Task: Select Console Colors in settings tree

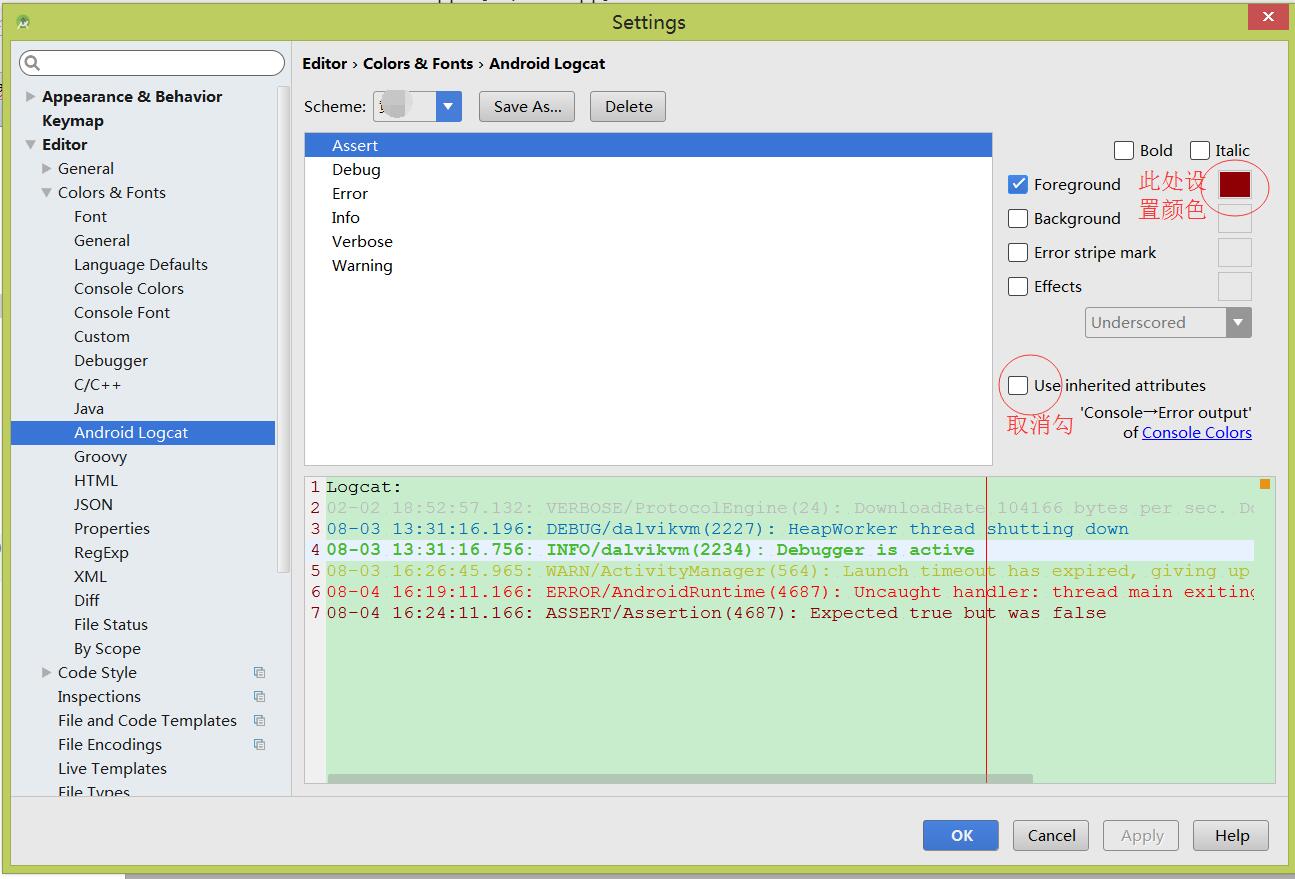Action: click(128, 289)
